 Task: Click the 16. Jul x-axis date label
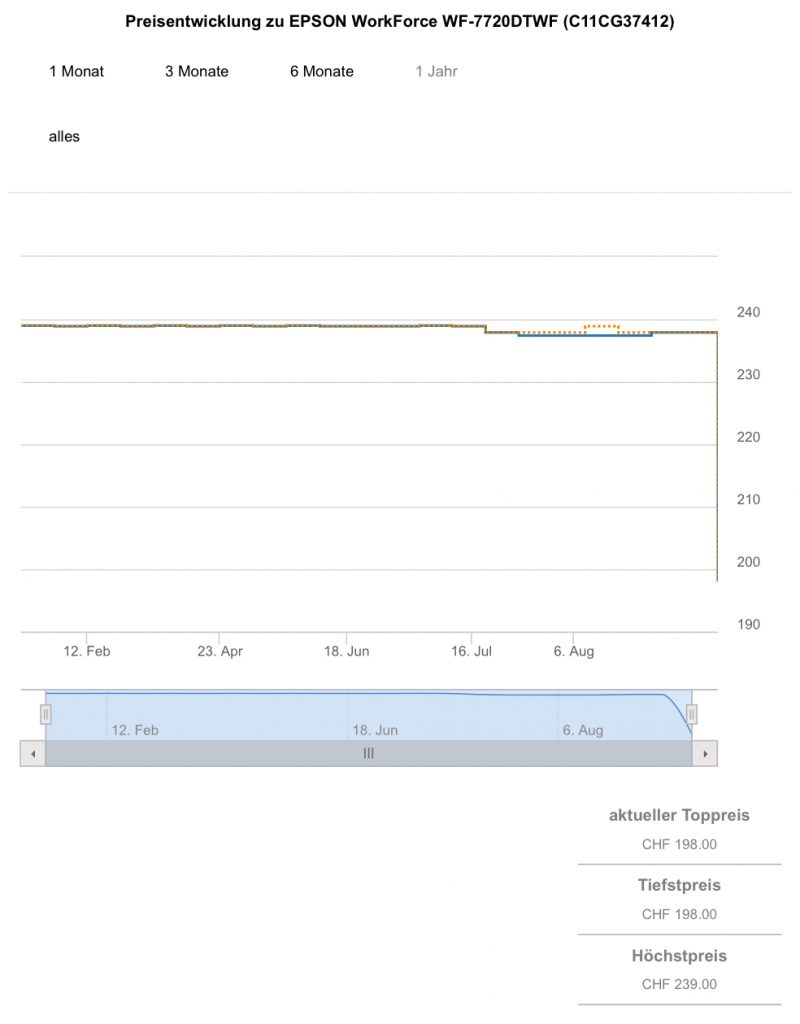(x=471, y=651)
